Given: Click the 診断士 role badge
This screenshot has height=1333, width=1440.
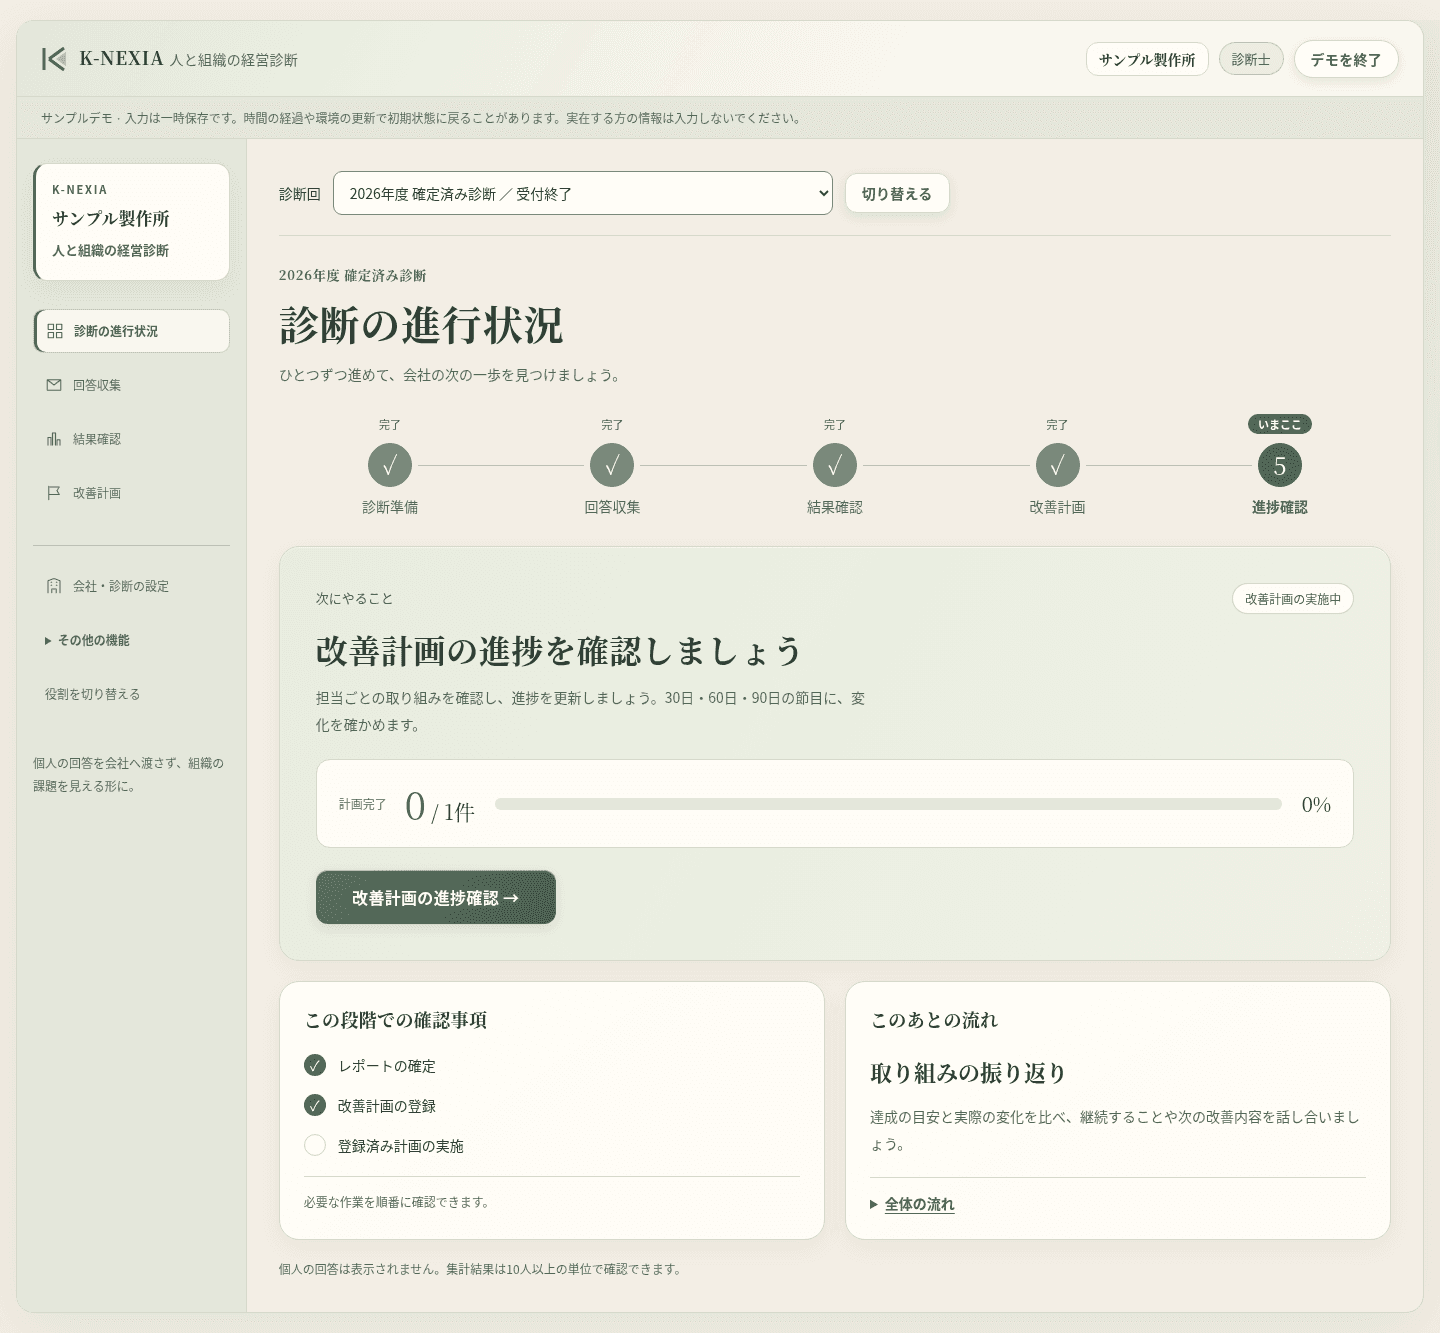Looking at the screenshot, I should click(x=1251, y=59).
